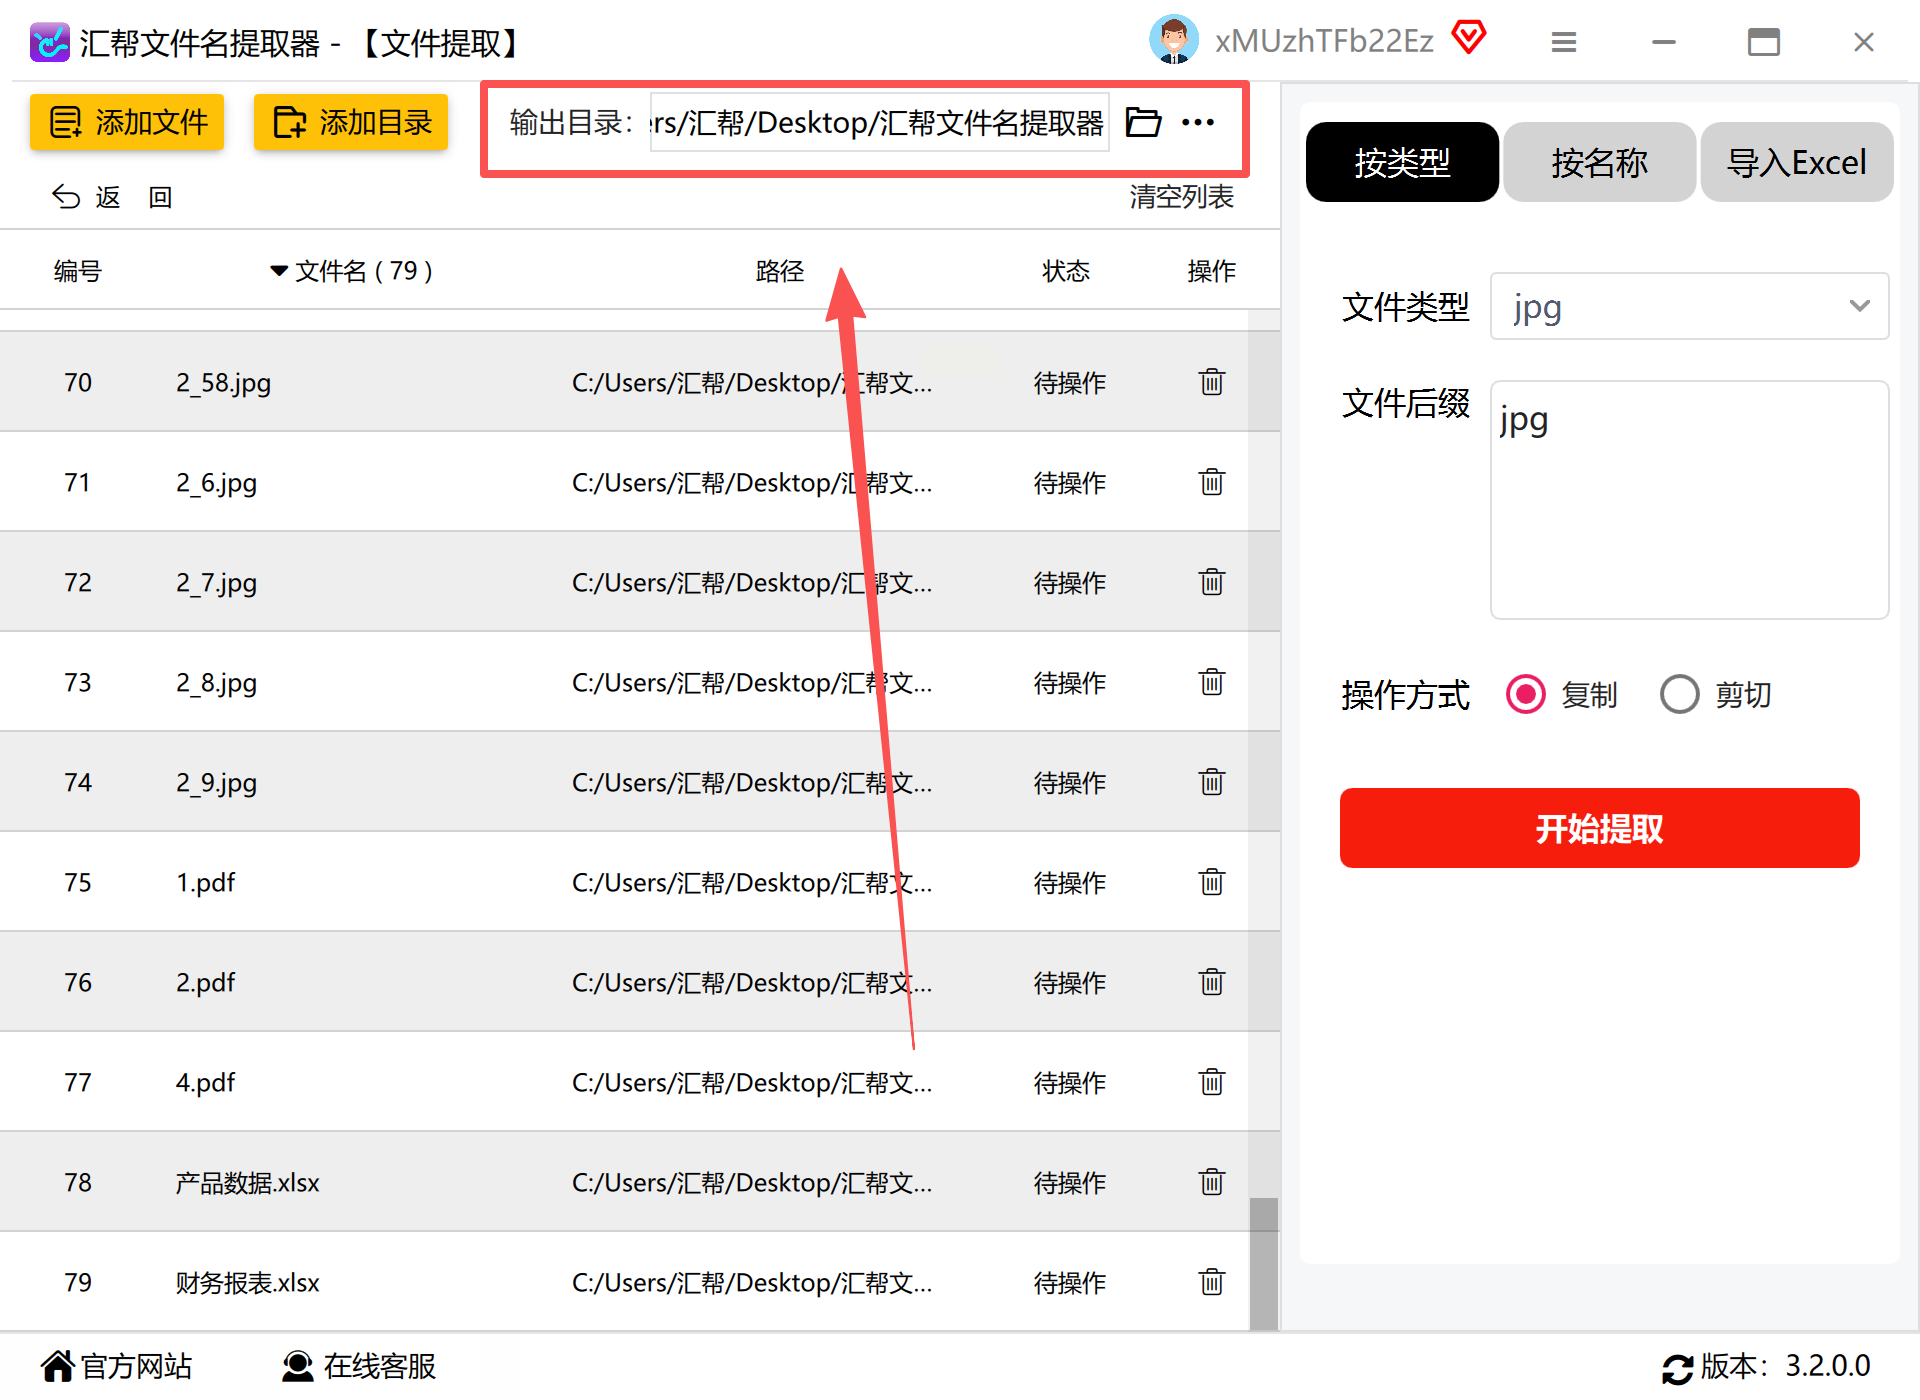Click the file list vertical scrollbar thumb
Screen dimensions: 1920x1400
pyautogui.click(x=1264, y=1262)
